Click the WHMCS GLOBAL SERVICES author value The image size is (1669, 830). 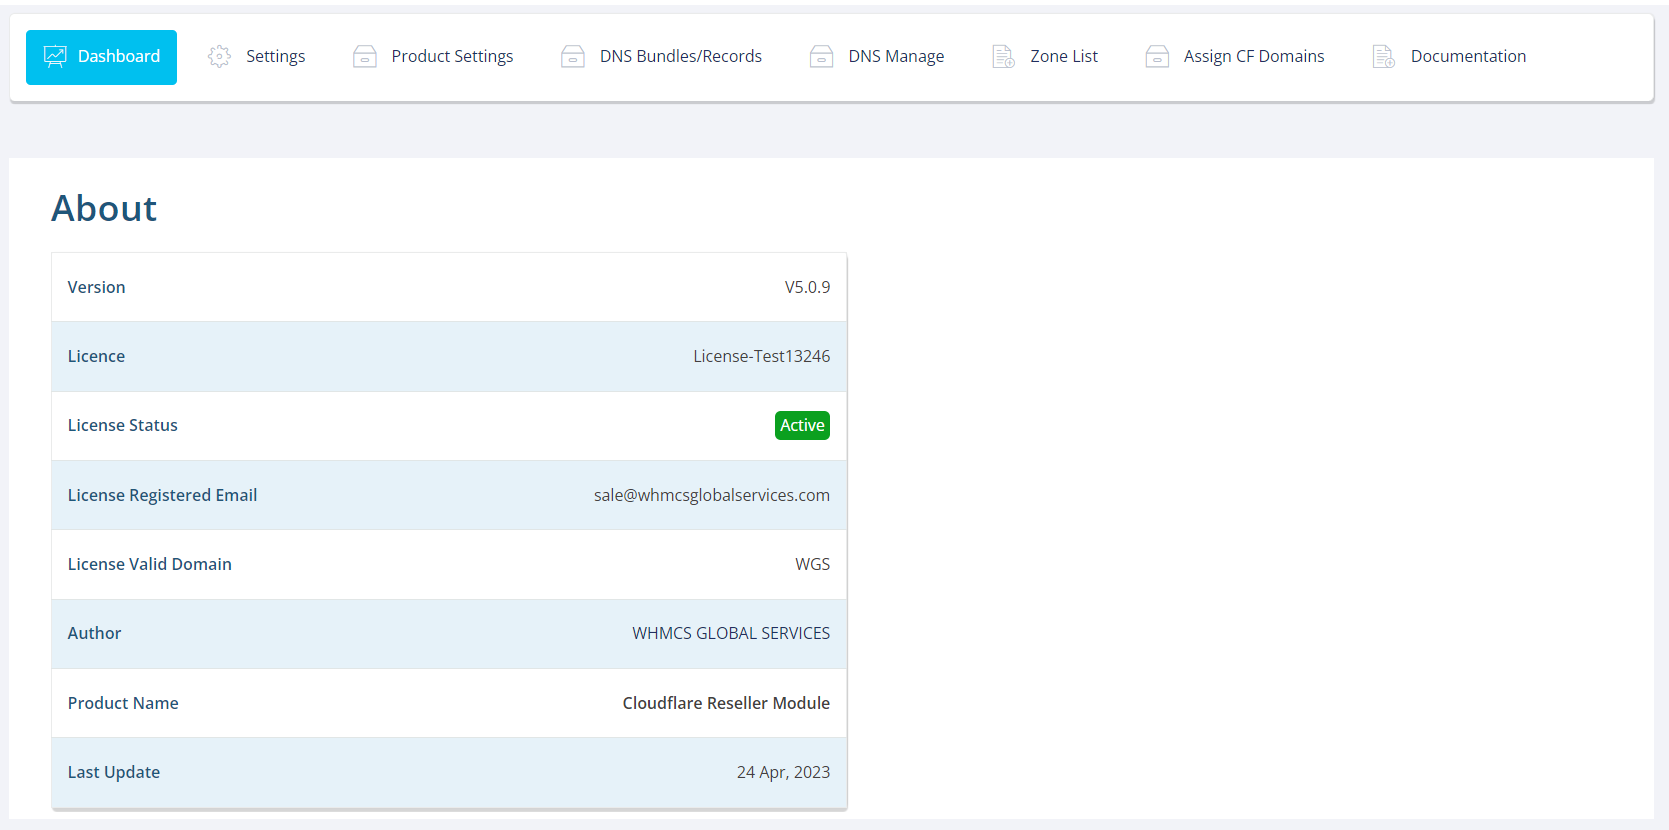731,633
